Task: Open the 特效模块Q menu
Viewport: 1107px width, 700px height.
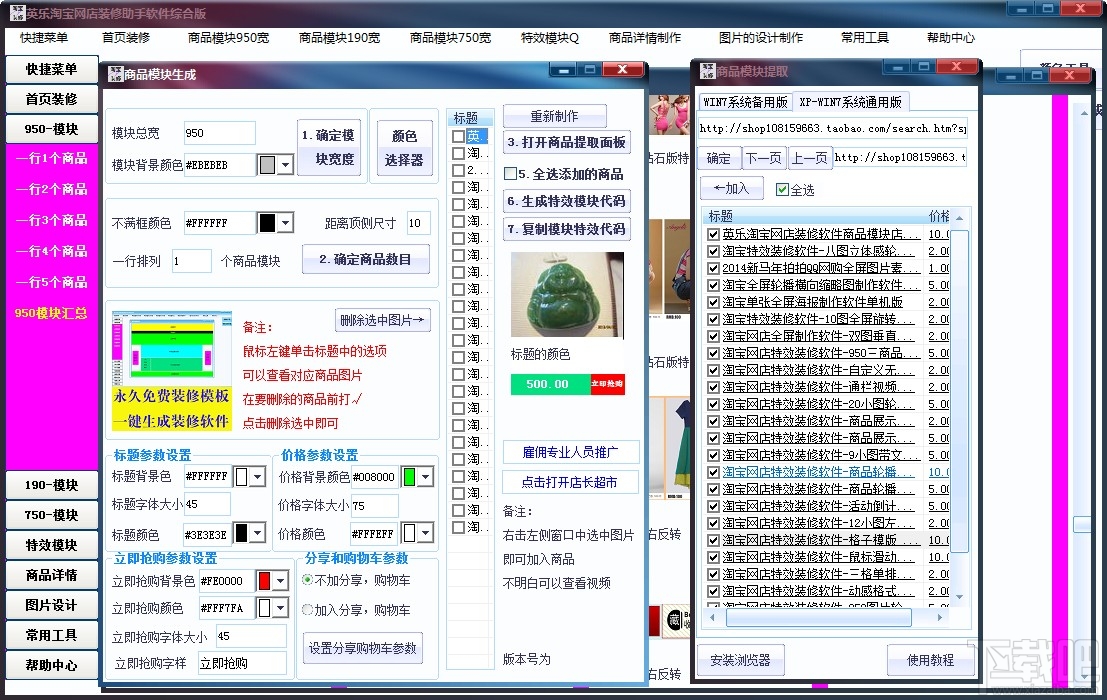Action: (x=549, y=37)
